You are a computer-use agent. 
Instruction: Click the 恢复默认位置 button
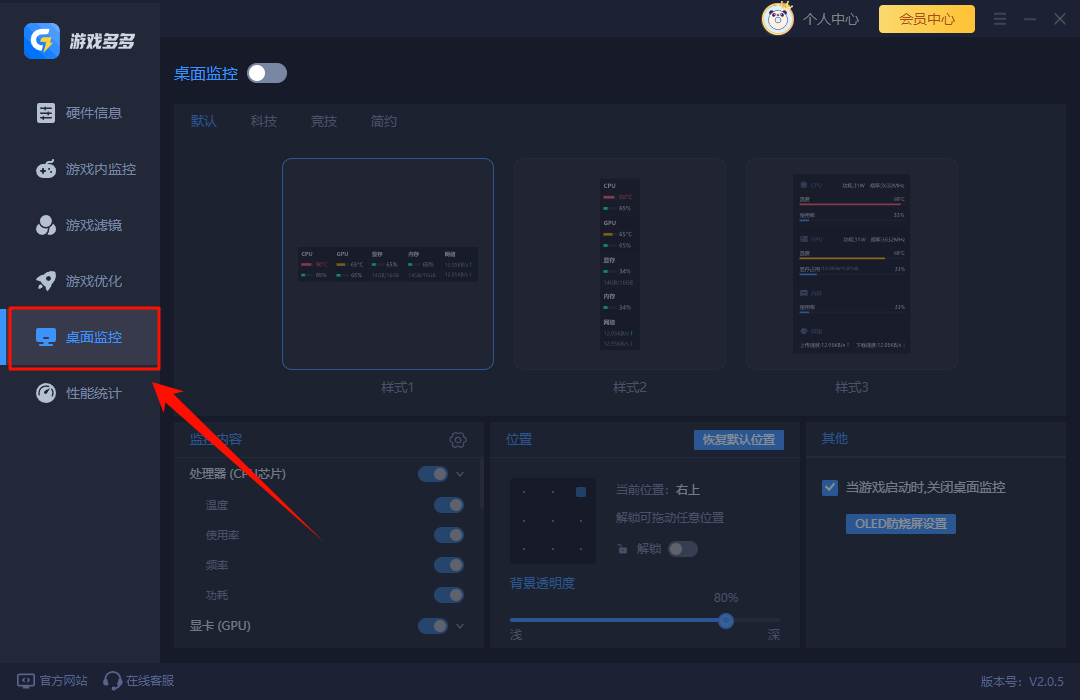[x=739, y=440]
